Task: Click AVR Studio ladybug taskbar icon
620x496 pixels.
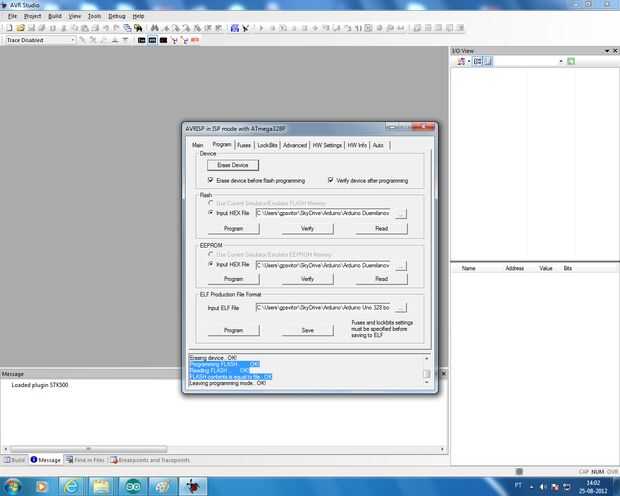Action: 193,486
